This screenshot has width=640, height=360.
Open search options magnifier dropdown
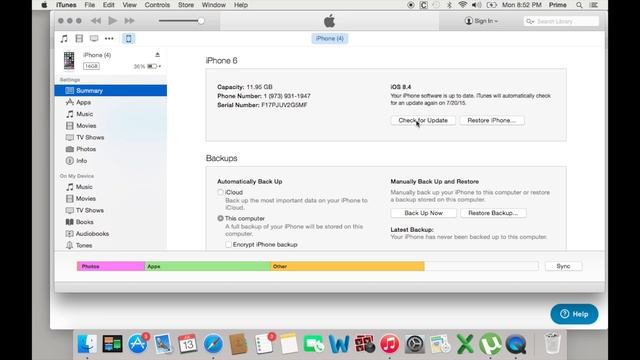coord(530,21)
